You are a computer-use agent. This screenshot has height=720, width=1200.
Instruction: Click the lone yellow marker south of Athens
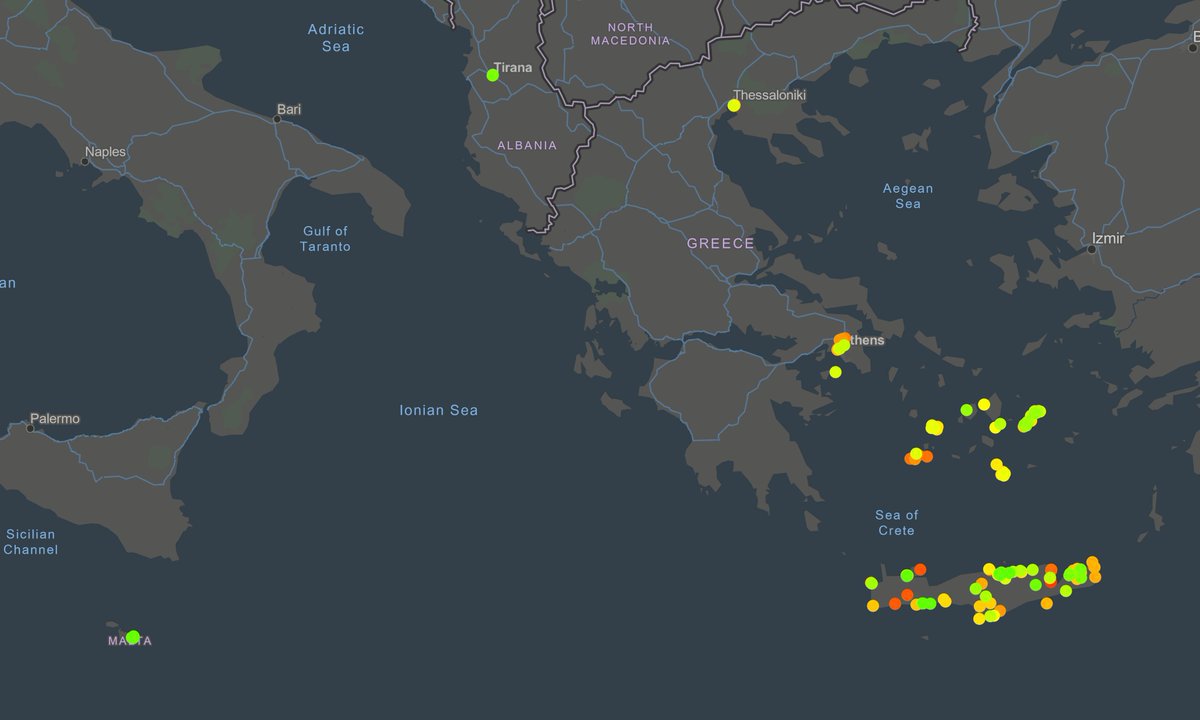coord(835,372)
